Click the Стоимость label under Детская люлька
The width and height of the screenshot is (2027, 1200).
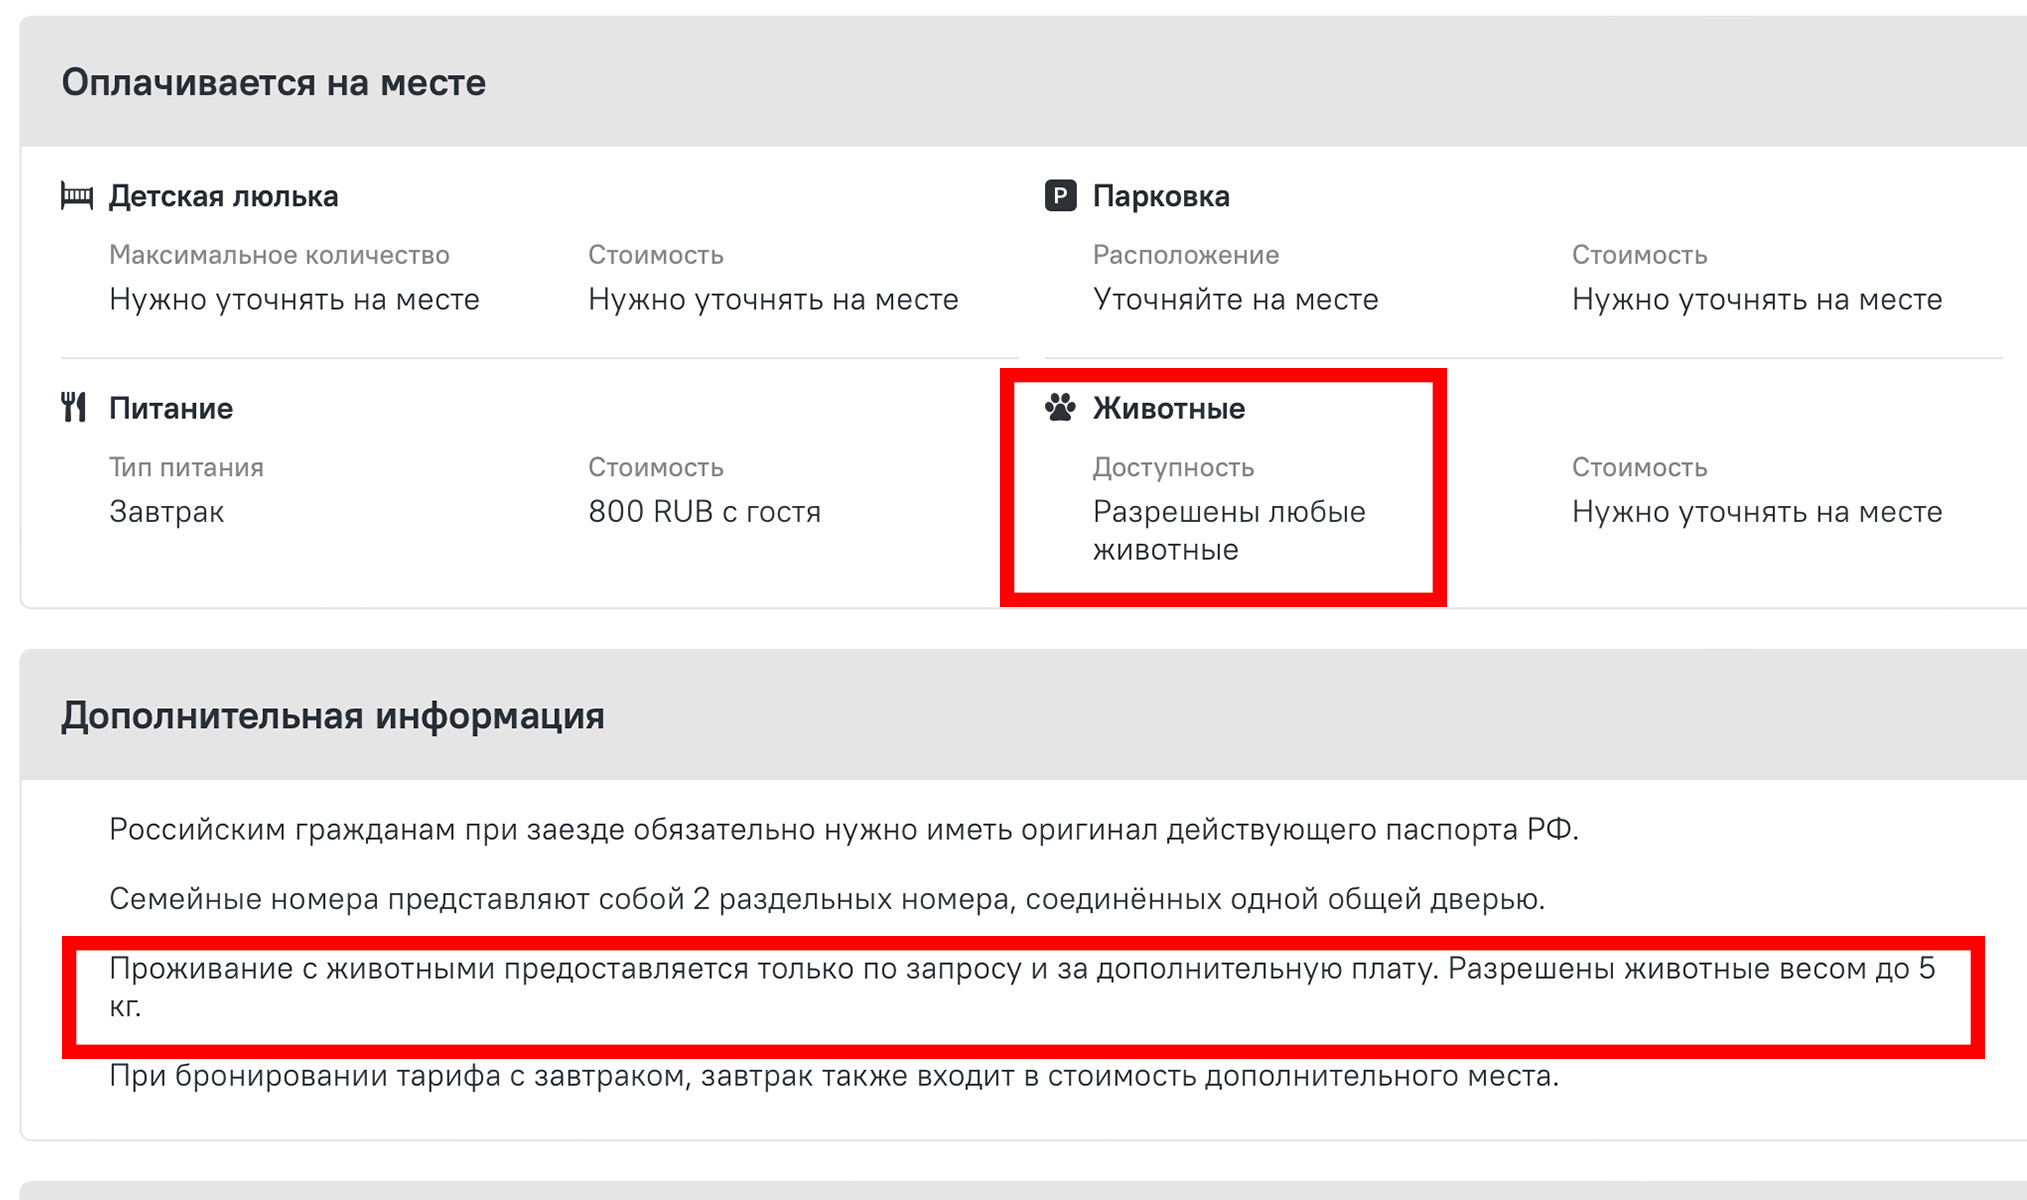click(656, 255)
